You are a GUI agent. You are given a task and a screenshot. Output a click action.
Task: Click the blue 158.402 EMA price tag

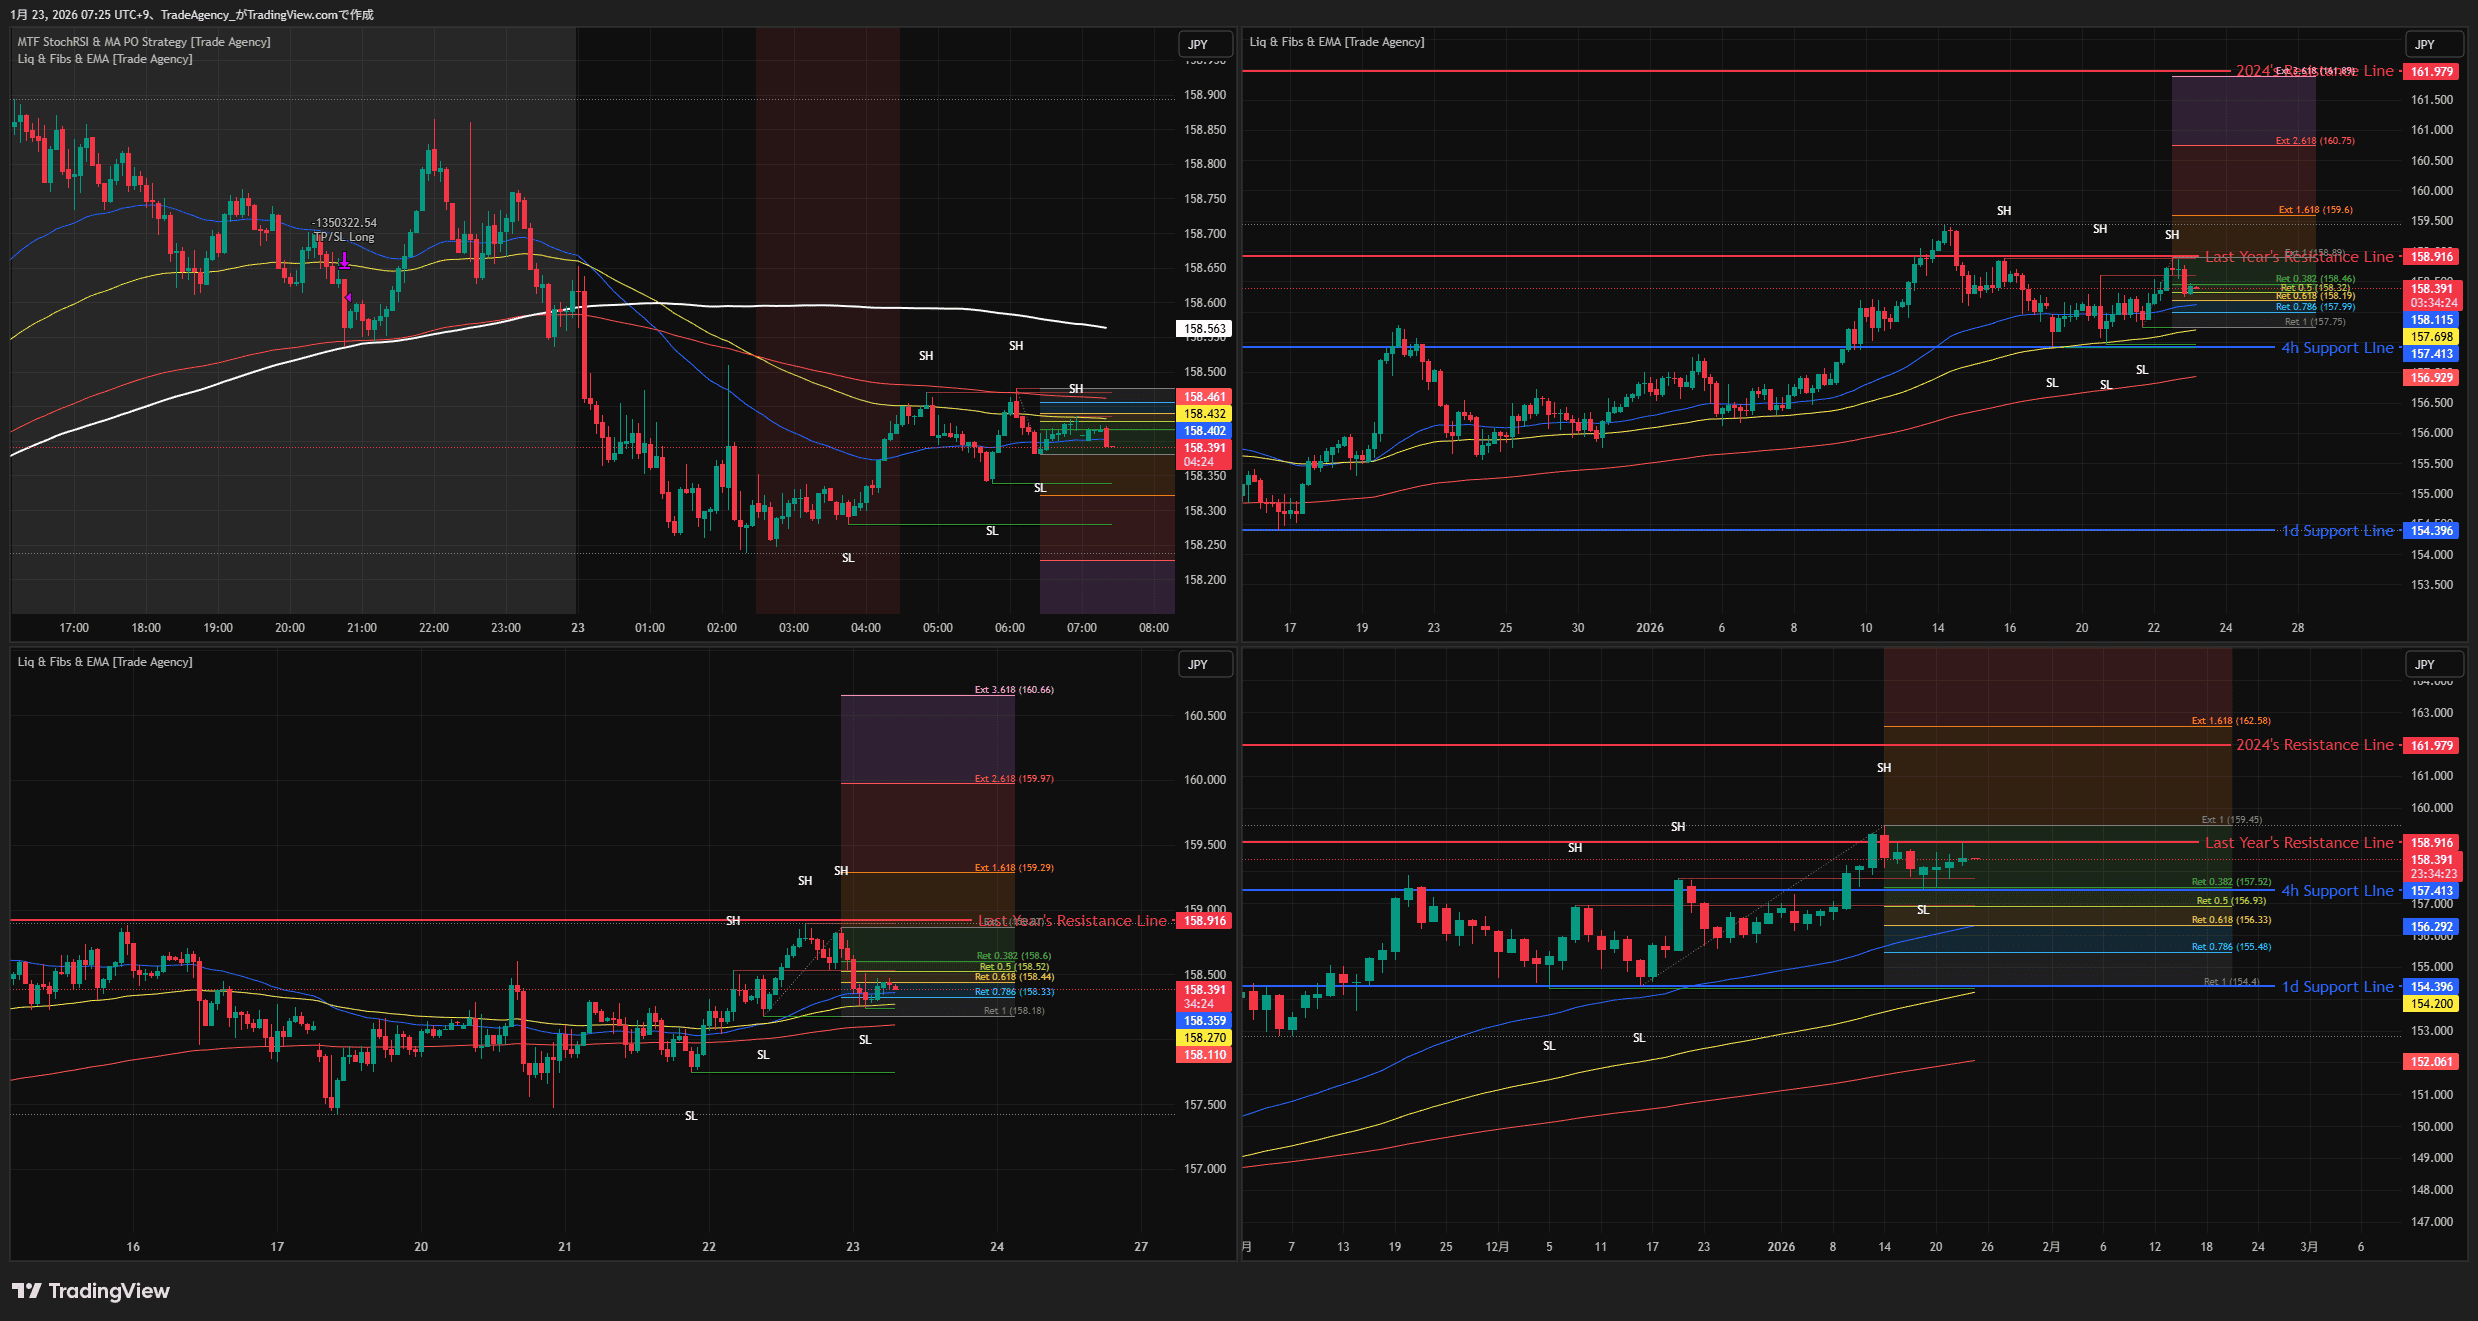click(x=1205, y=431)
